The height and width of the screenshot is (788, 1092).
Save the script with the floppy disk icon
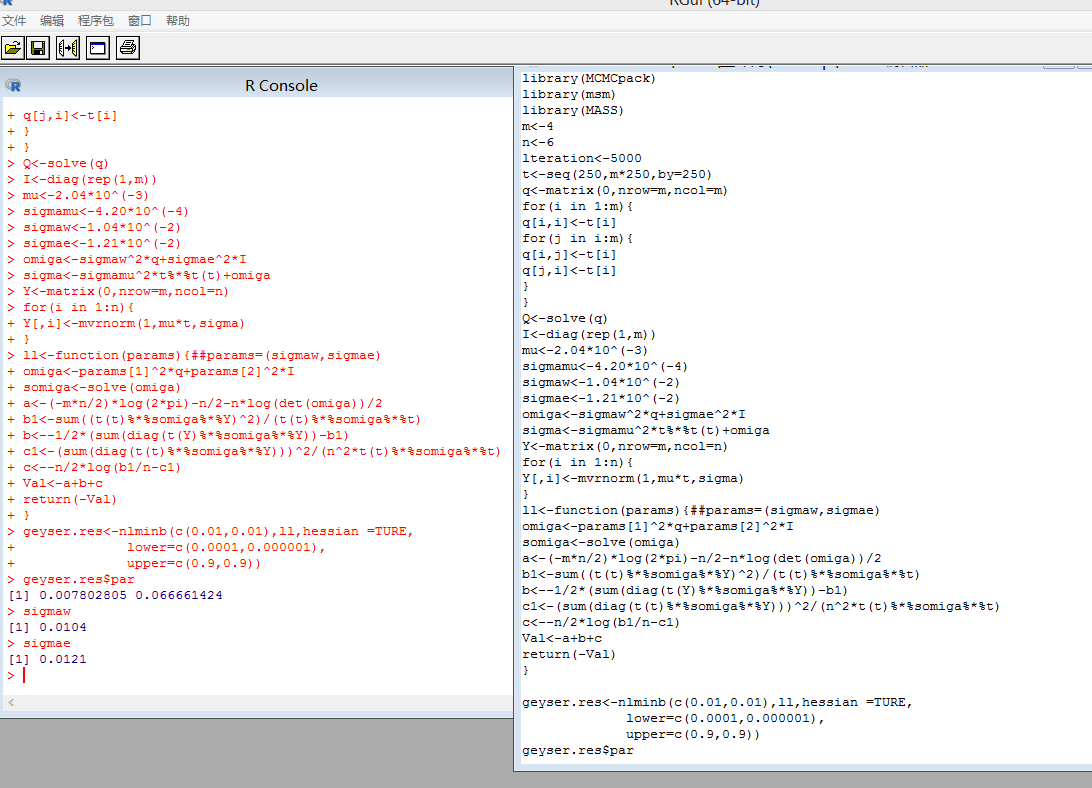click(38, 48)
